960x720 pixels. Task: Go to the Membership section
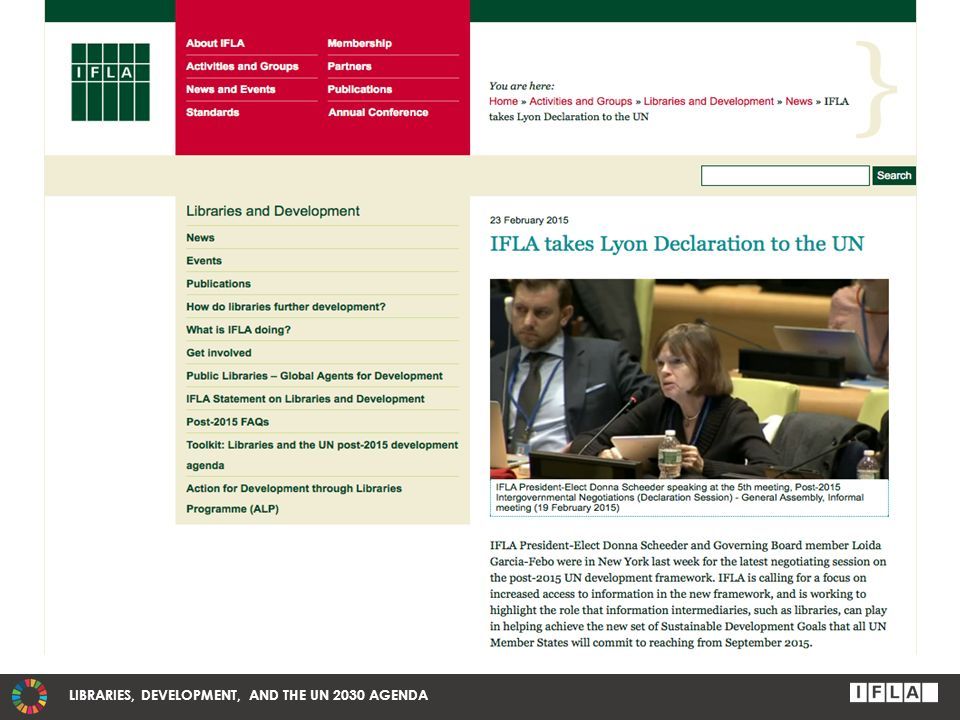coord(359,43)
